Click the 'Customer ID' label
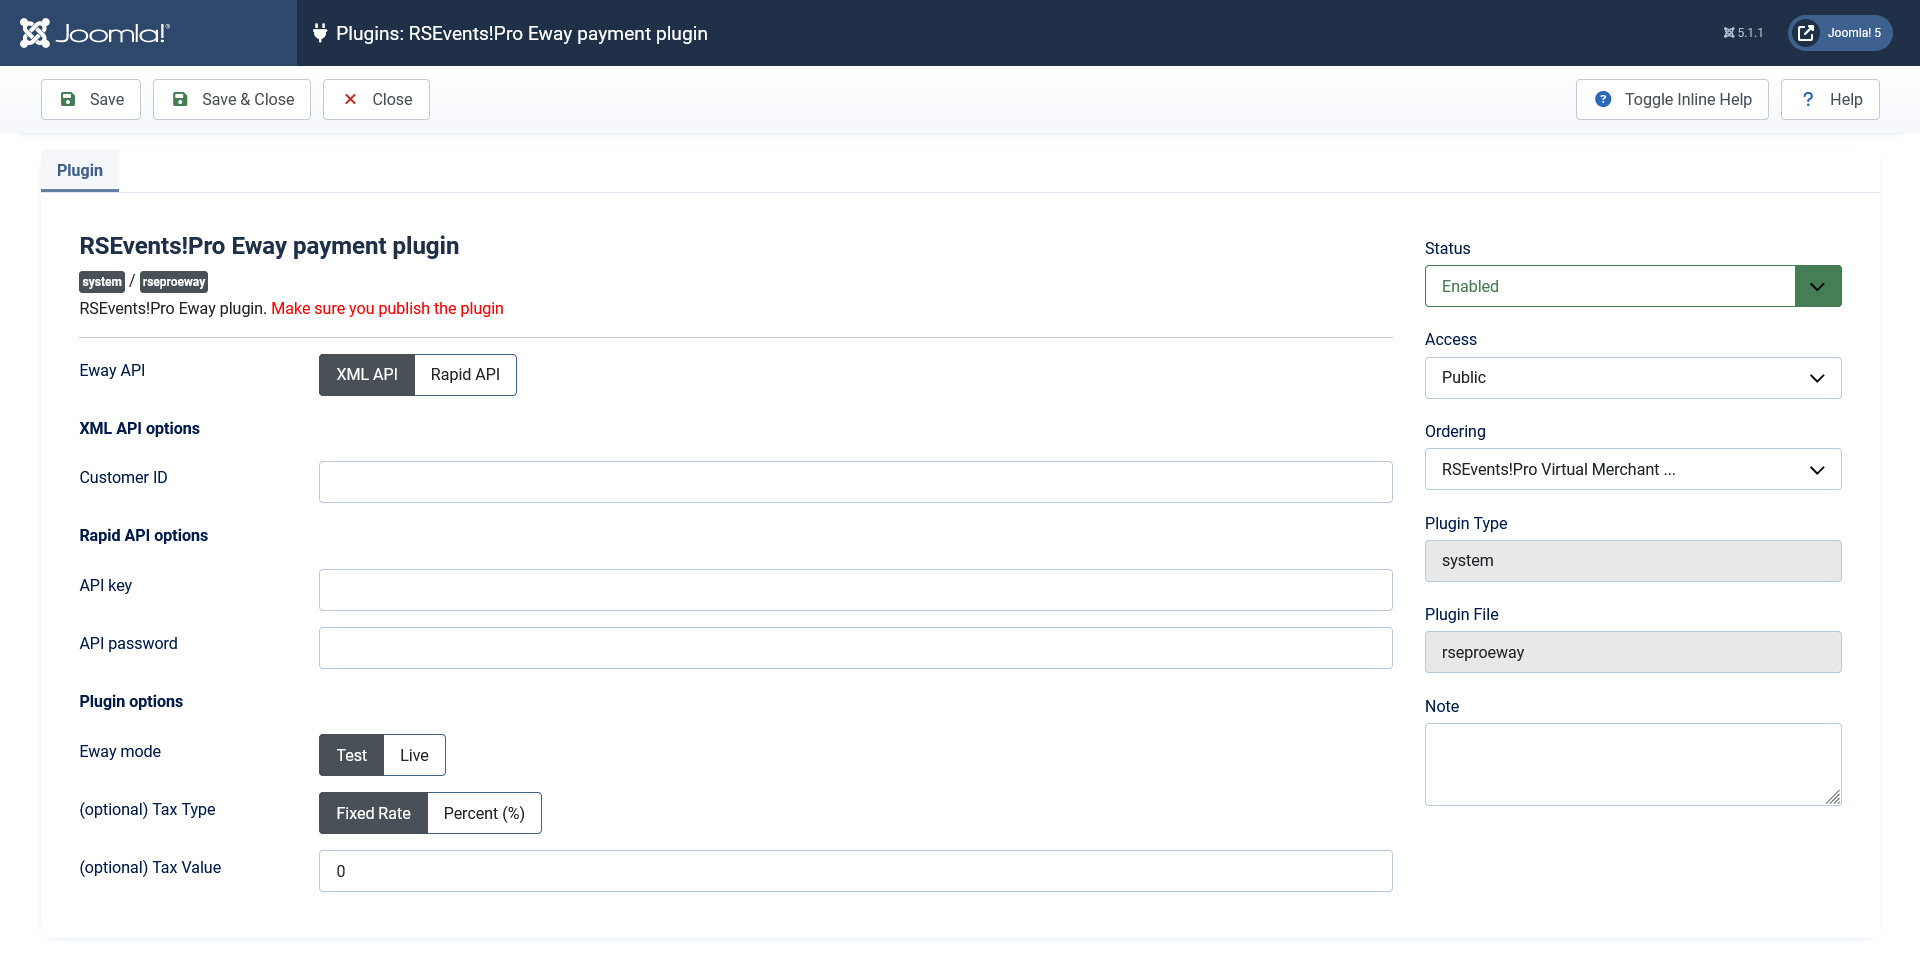This screenshot has width=1920, height=955. click(123, 477)
